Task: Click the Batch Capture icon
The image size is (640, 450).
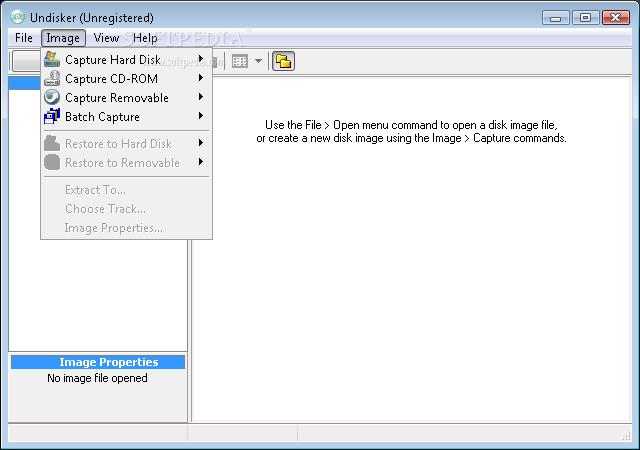Action: pyautogui.click(x=52, y=116)
